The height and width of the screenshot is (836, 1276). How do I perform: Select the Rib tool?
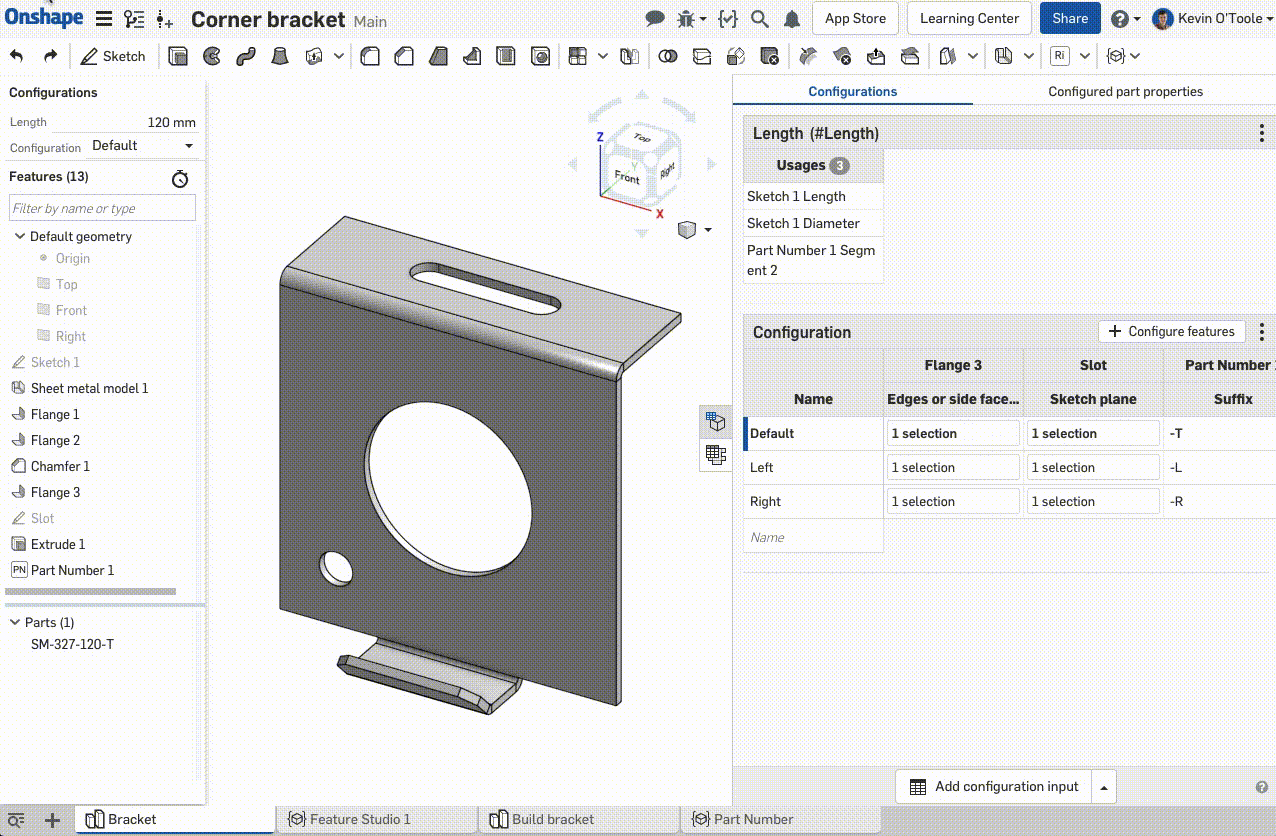[472, 56]
